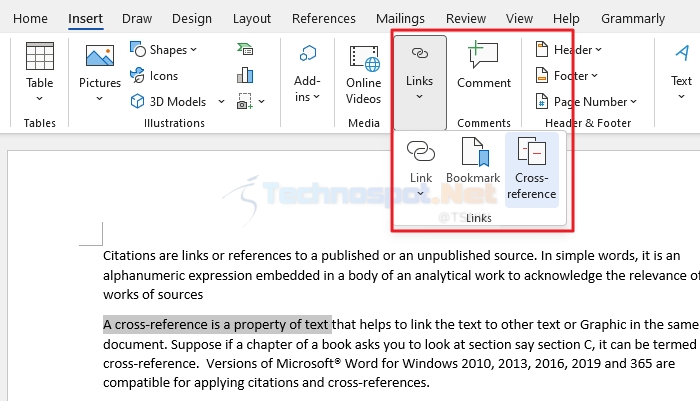
Task: Open the Help tab
Action: click(x=566, y=19)
